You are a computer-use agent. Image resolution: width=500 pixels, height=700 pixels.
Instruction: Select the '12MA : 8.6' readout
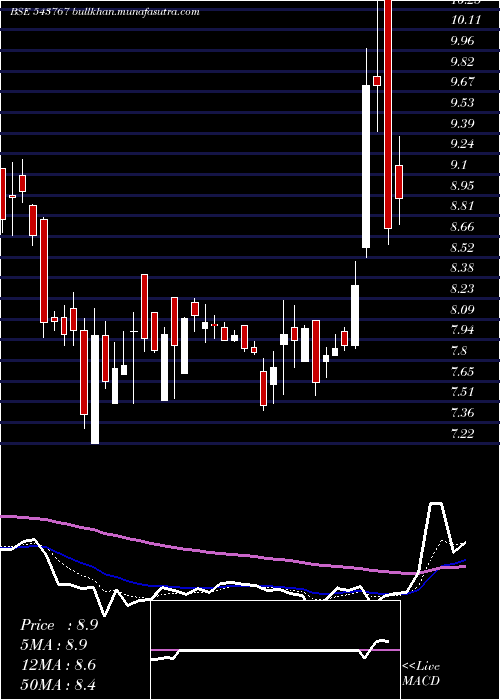[x=58, y=665]
